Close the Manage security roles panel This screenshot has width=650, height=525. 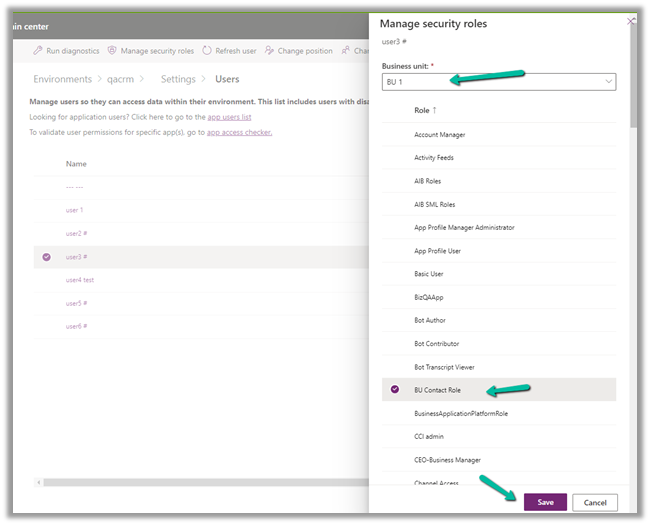(x=630, y=20)
